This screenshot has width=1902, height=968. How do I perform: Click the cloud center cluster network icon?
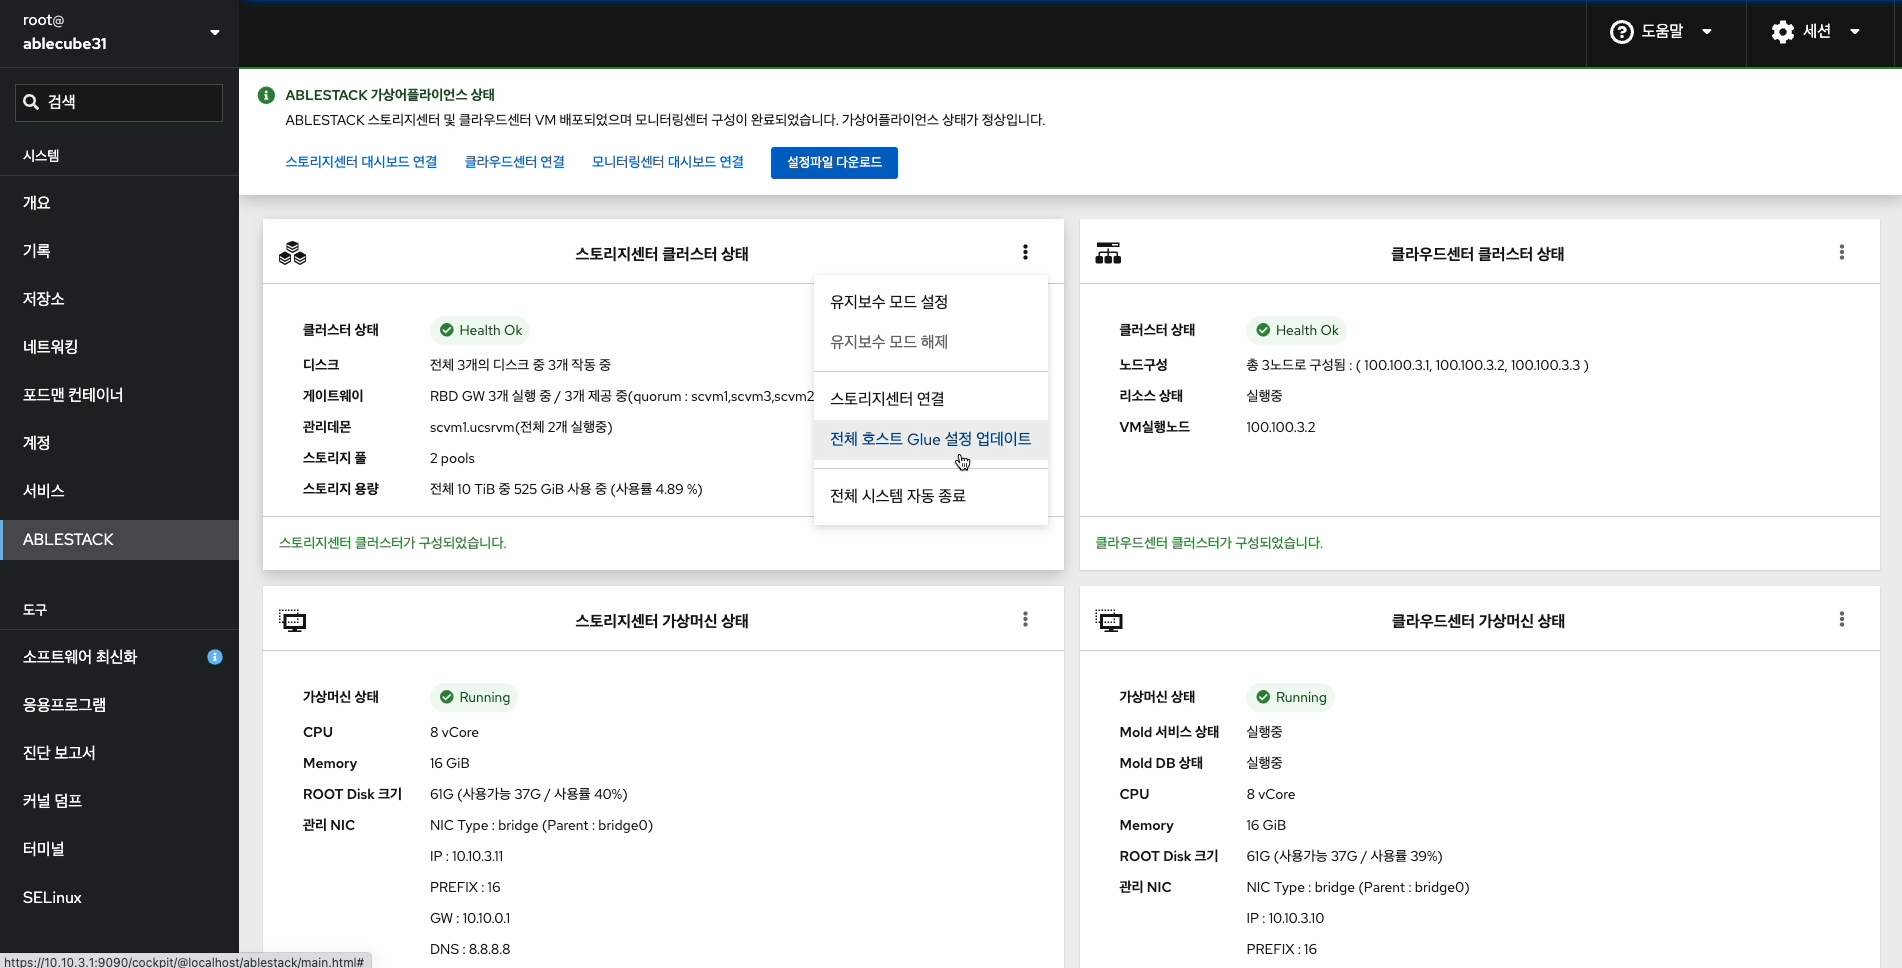click(1108, 253)
